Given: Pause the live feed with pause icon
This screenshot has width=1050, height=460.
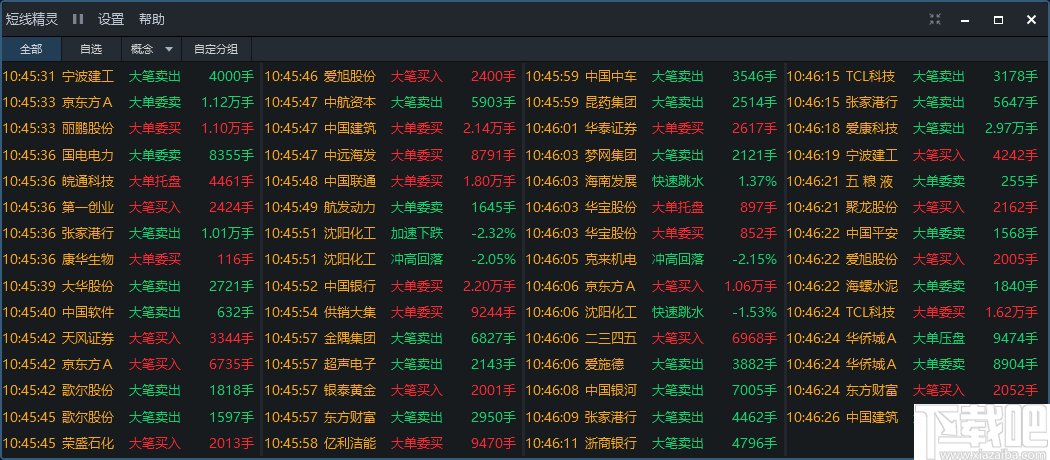Looking at the screenshot, I should [x=78, y=19].
